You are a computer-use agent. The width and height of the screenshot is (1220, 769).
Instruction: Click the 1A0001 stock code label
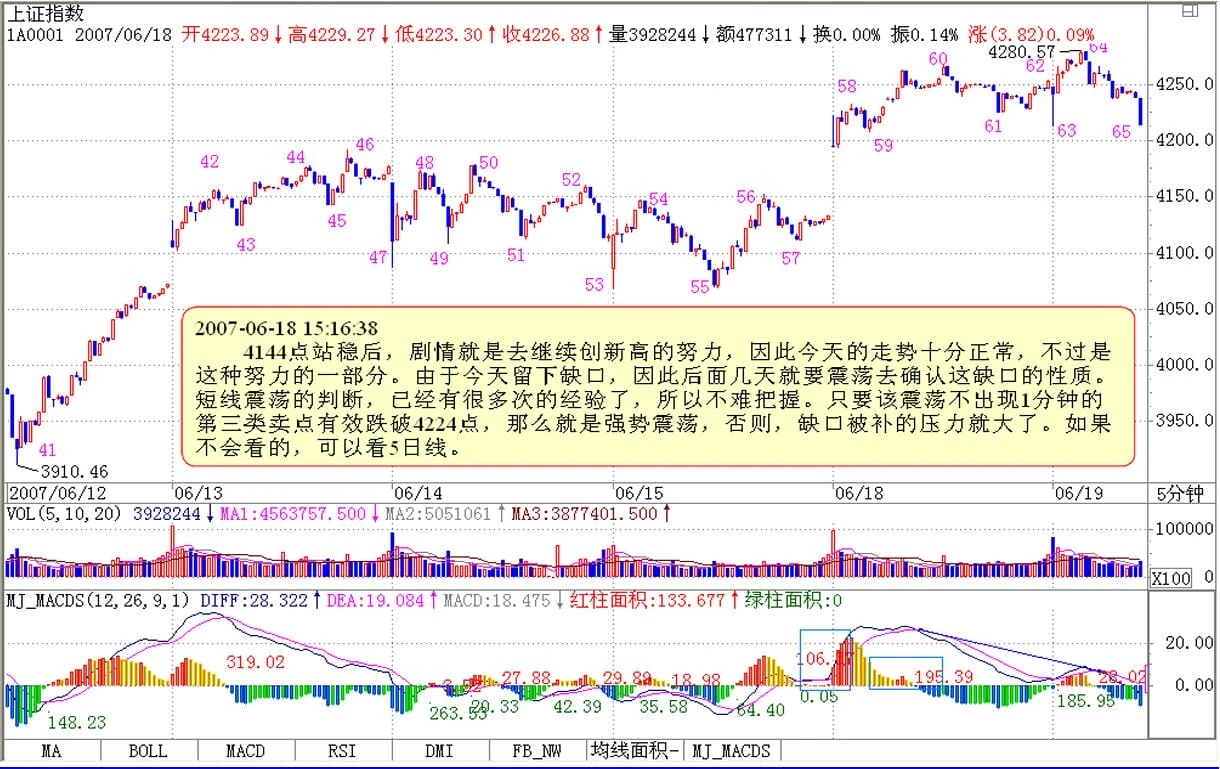click(x=36, y=34)
